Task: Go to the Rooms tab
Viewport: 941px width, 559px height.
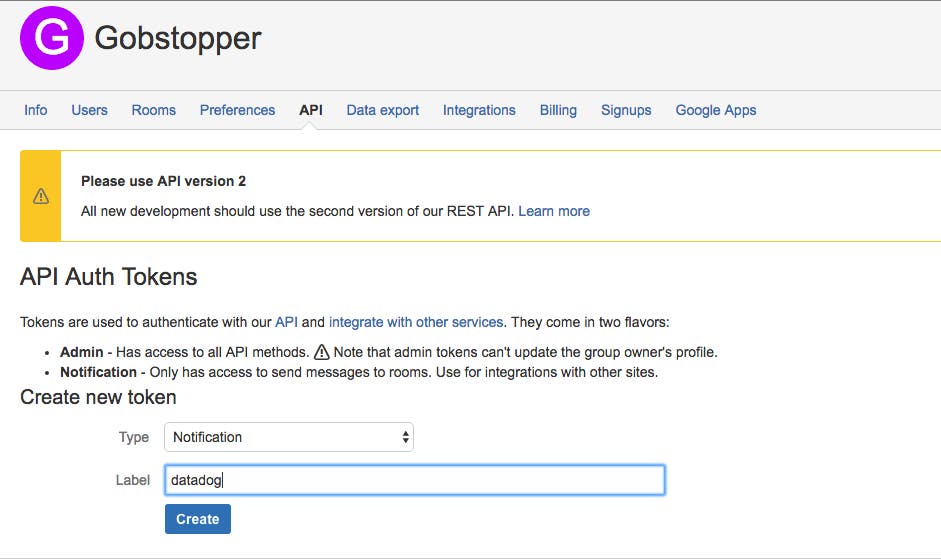Action: (154, 110)
